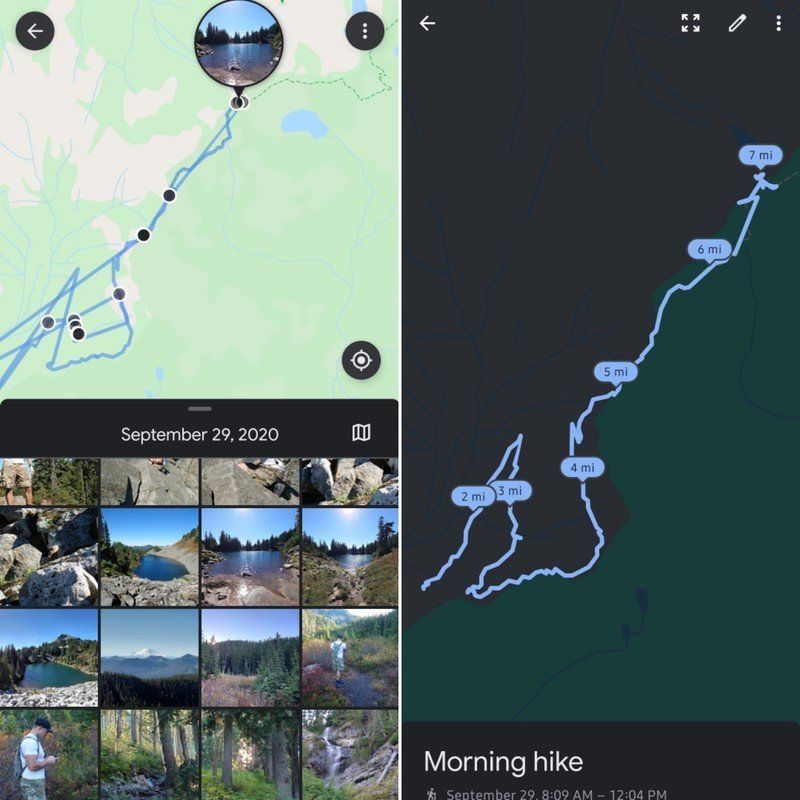Edit Morning hike with pencil icon
800x800 pixels.
[737, 23]
